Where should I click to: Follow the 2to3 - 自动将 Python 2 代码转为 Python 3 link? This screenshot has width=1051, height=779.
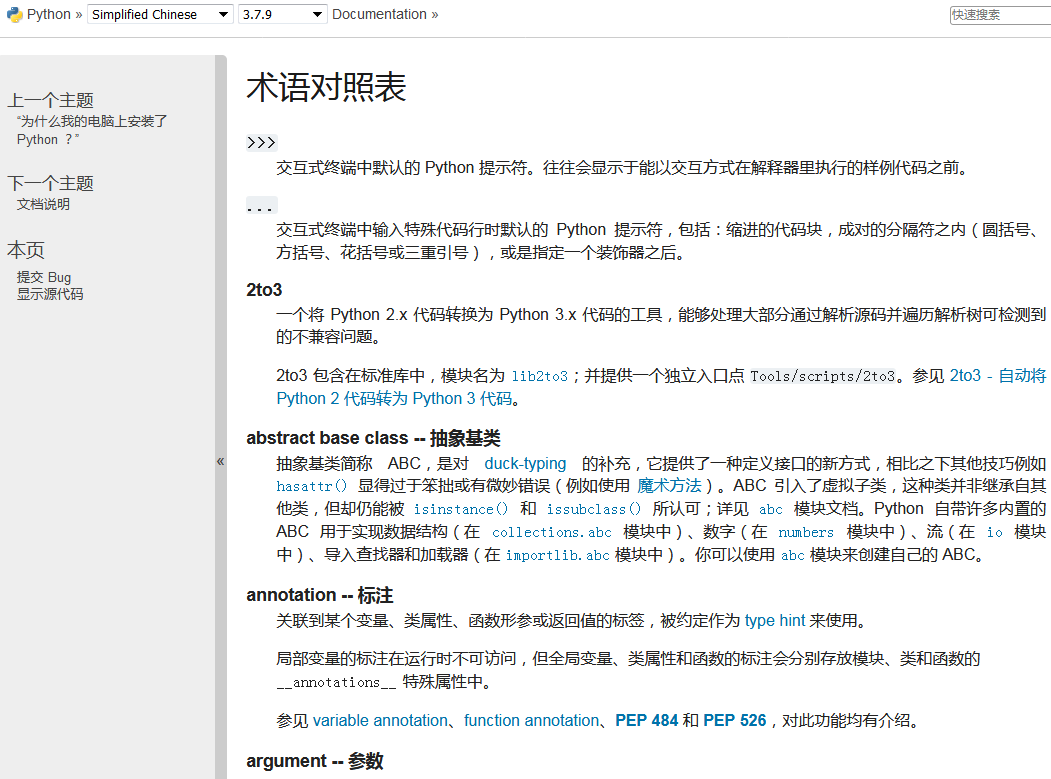661,387
